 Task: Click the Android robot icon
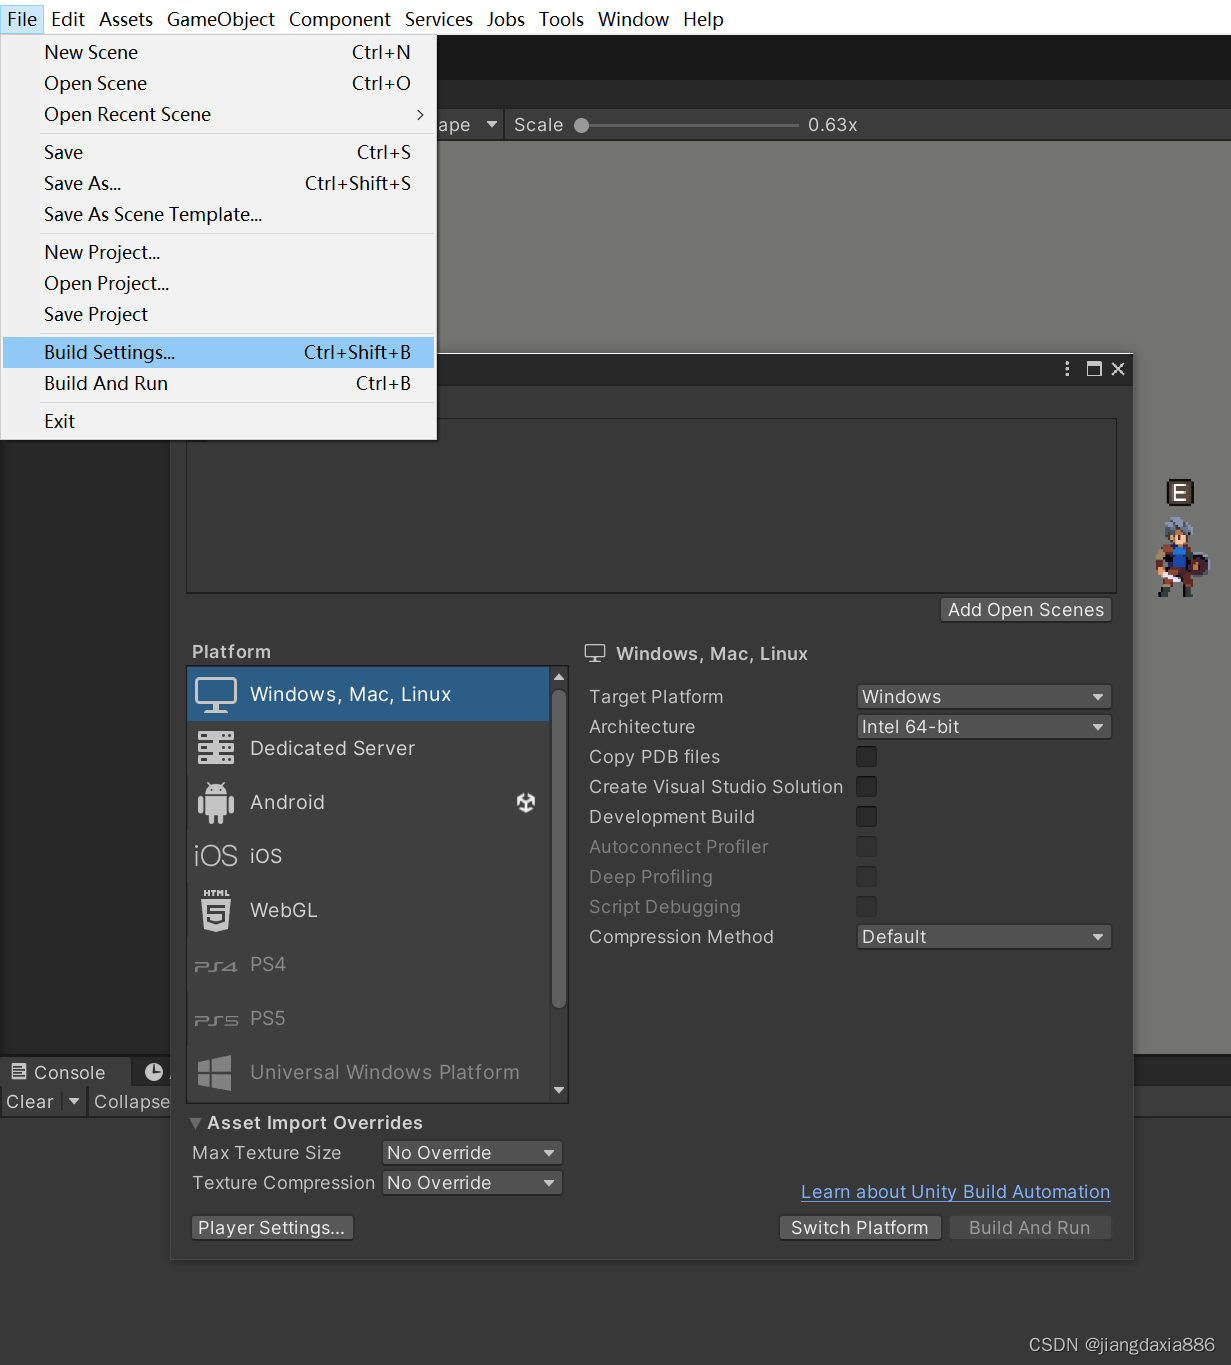[x=216, y=802]
